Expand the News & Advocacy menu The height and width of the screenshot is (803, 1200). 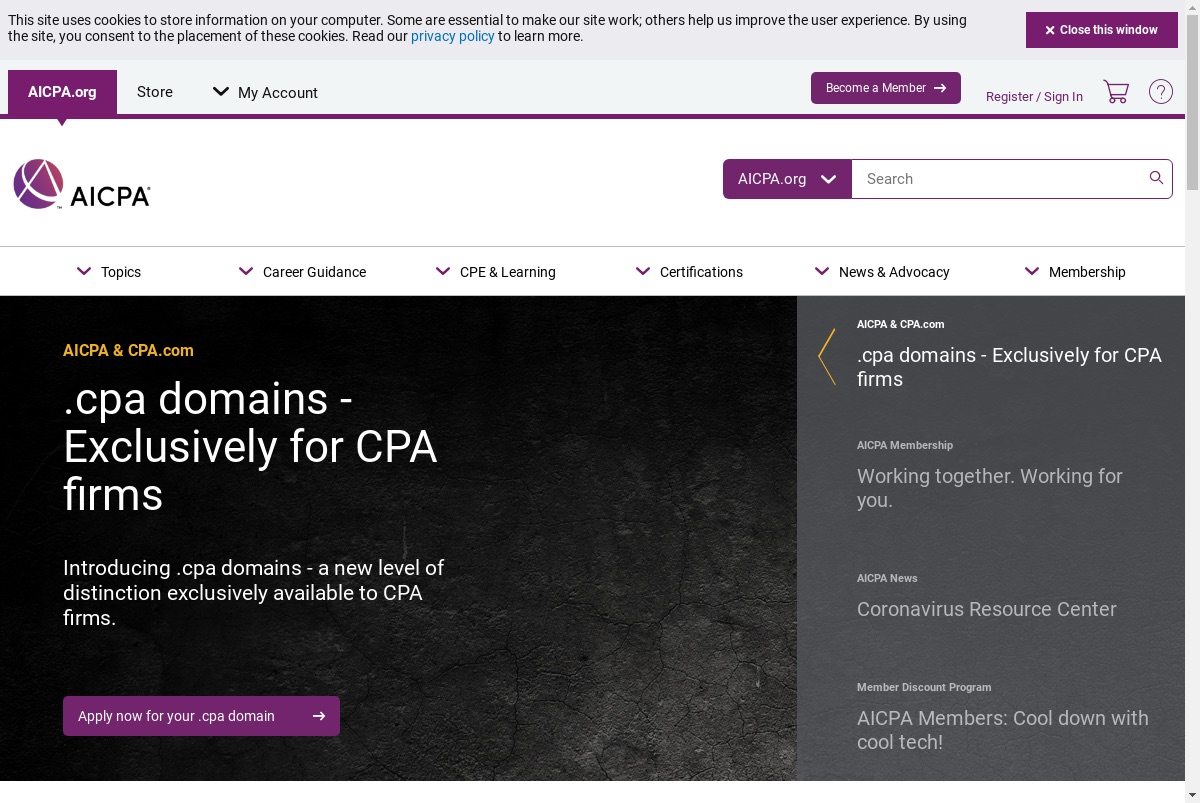pyautogui.click(x=882, y=272)
